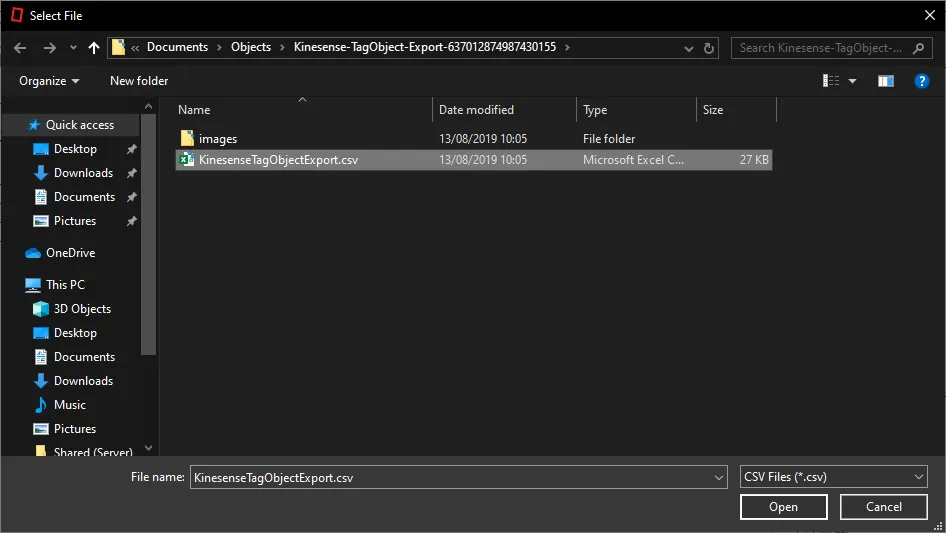Image resolution: width=946 pixels, height=533 pixels.
Task: Open pinned Documents under Quick access
Action: click(x=84, y=197)
